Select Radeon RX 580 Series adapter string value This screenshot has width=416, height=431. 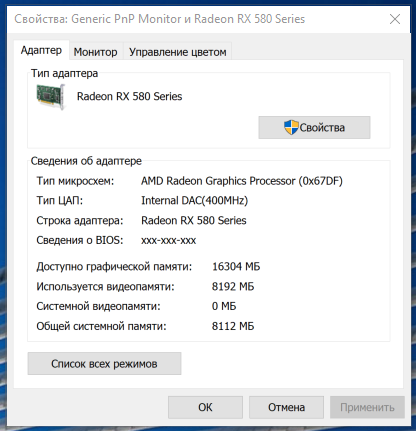pyautogui.click(x=194, y=220)
